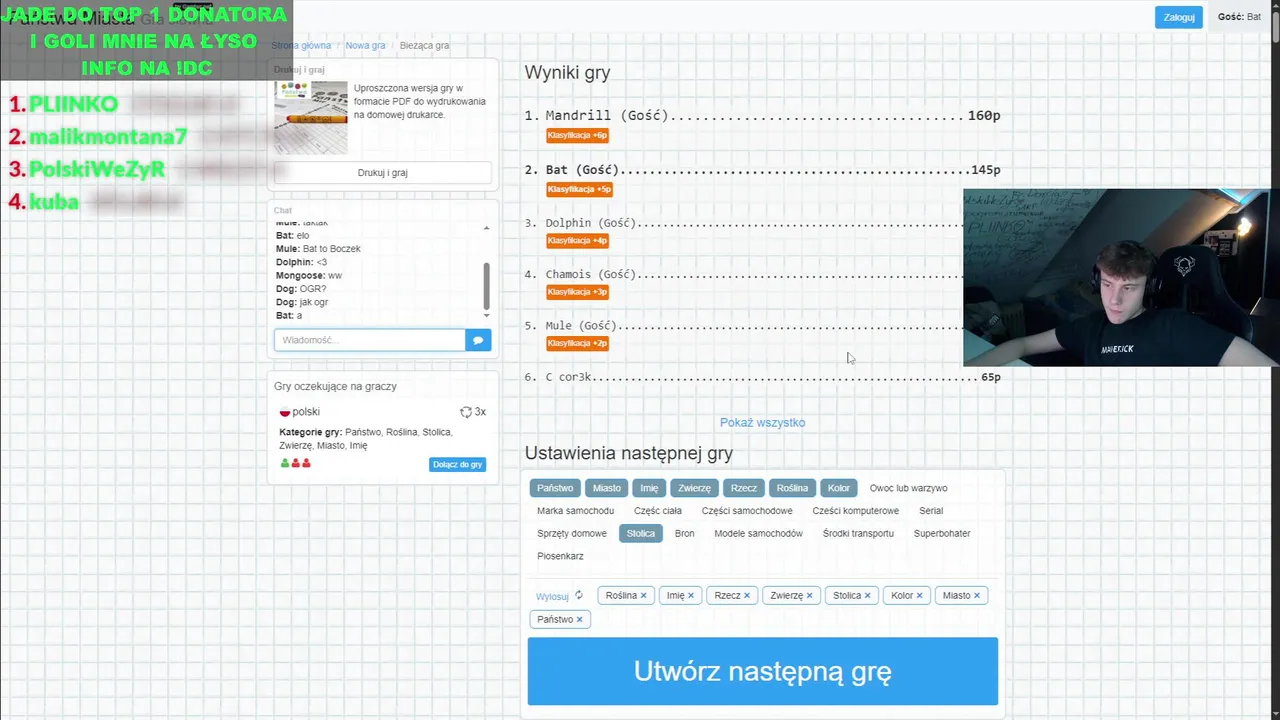Open Strona główna breadcrumb
This screenshot has width=1280, height=720.
pyautogui.click(x=301, y=45)
